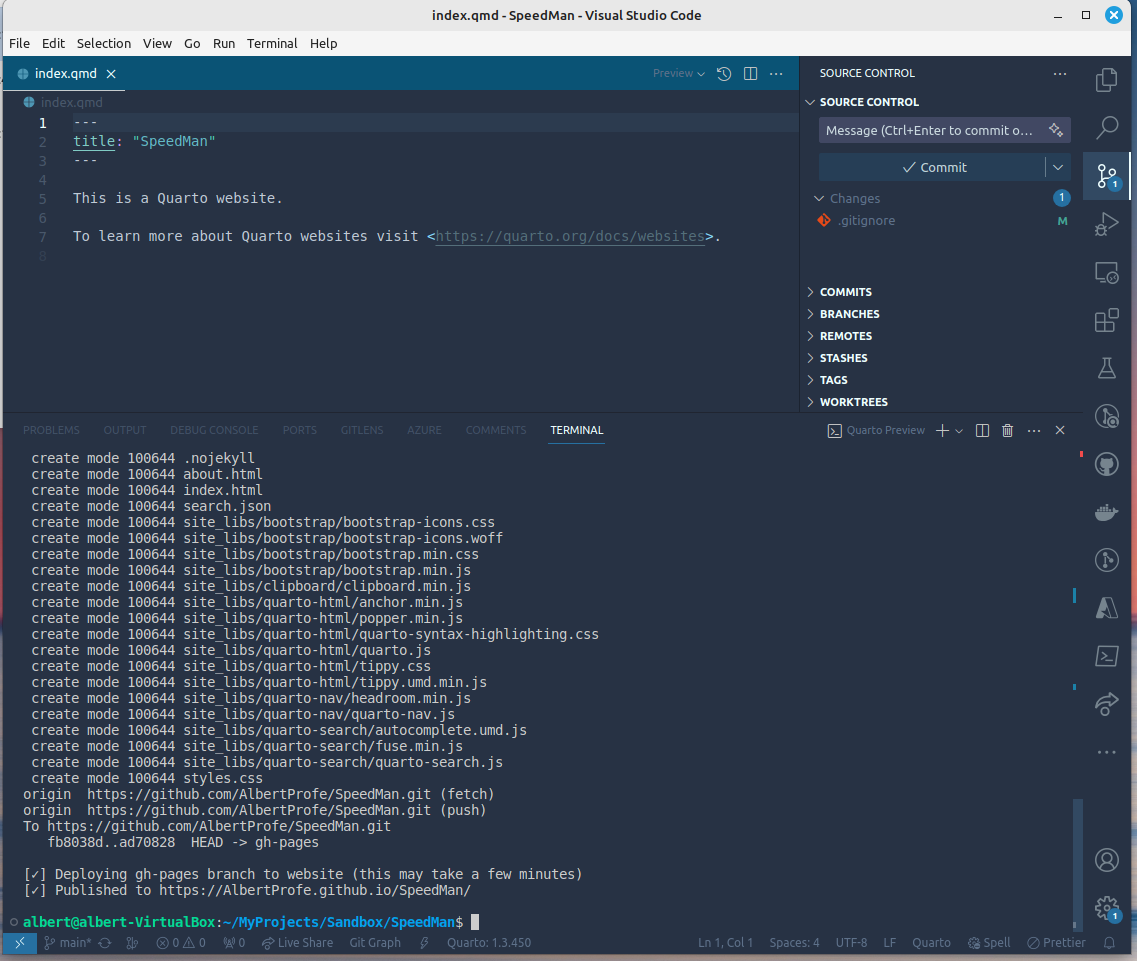Open Preview dropdown in editor toolbar
Image resolution: width=1137 pixels, height=961 pixels.
[x=679, y=74]
